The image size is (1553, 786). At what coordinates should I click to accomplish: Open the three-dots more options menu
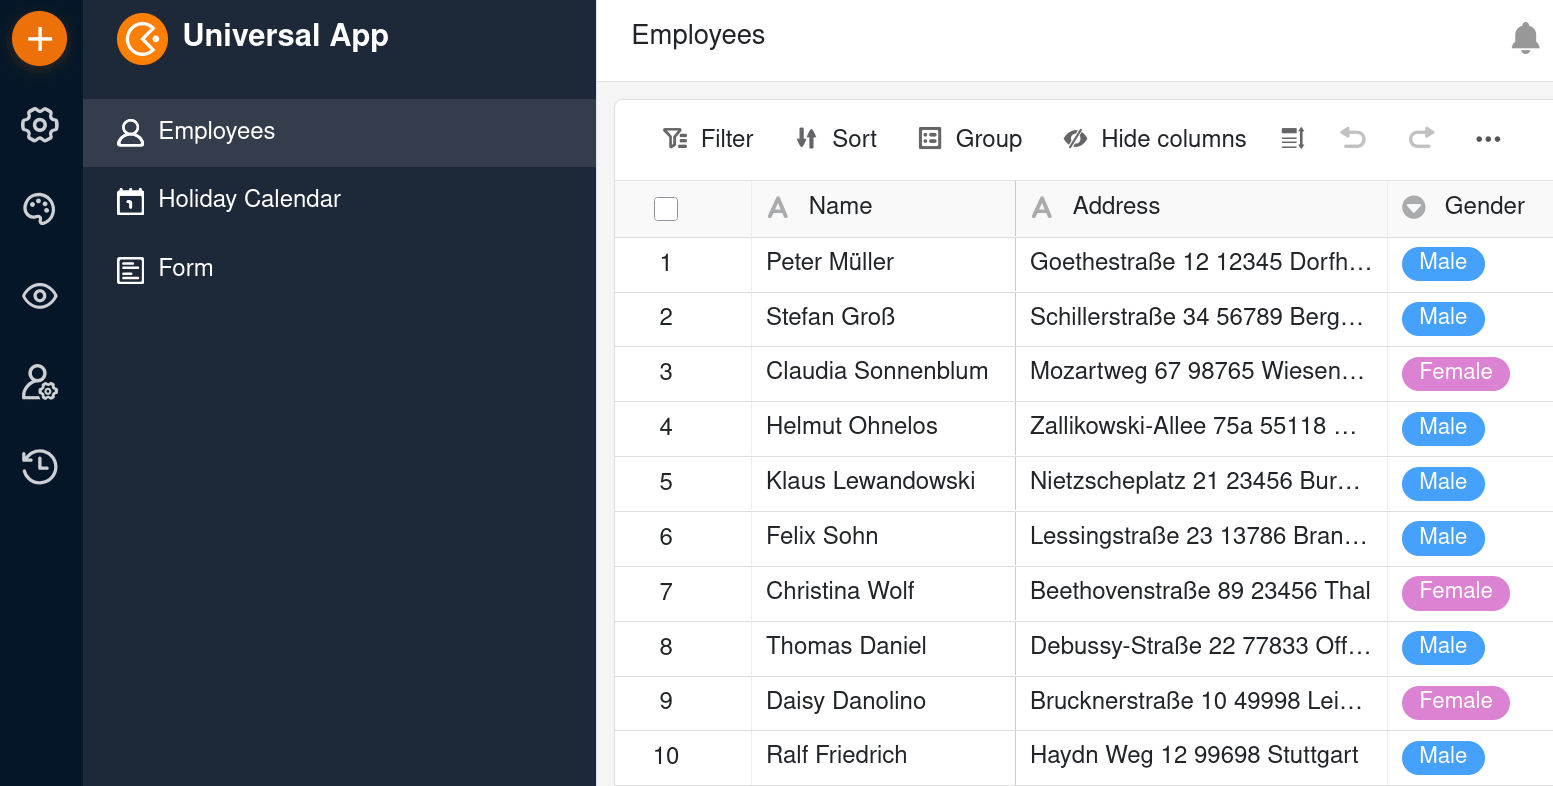point(1488,139)
